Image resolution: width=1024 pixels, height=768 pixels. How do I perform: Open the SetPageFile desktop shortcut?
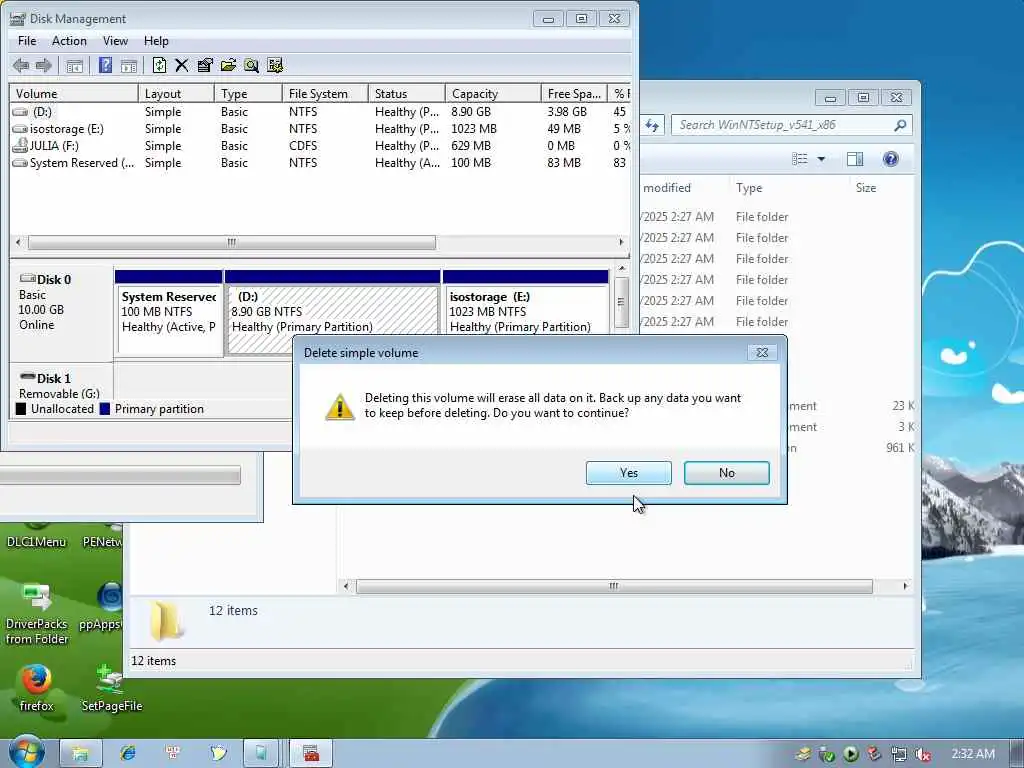coord(112,688)
